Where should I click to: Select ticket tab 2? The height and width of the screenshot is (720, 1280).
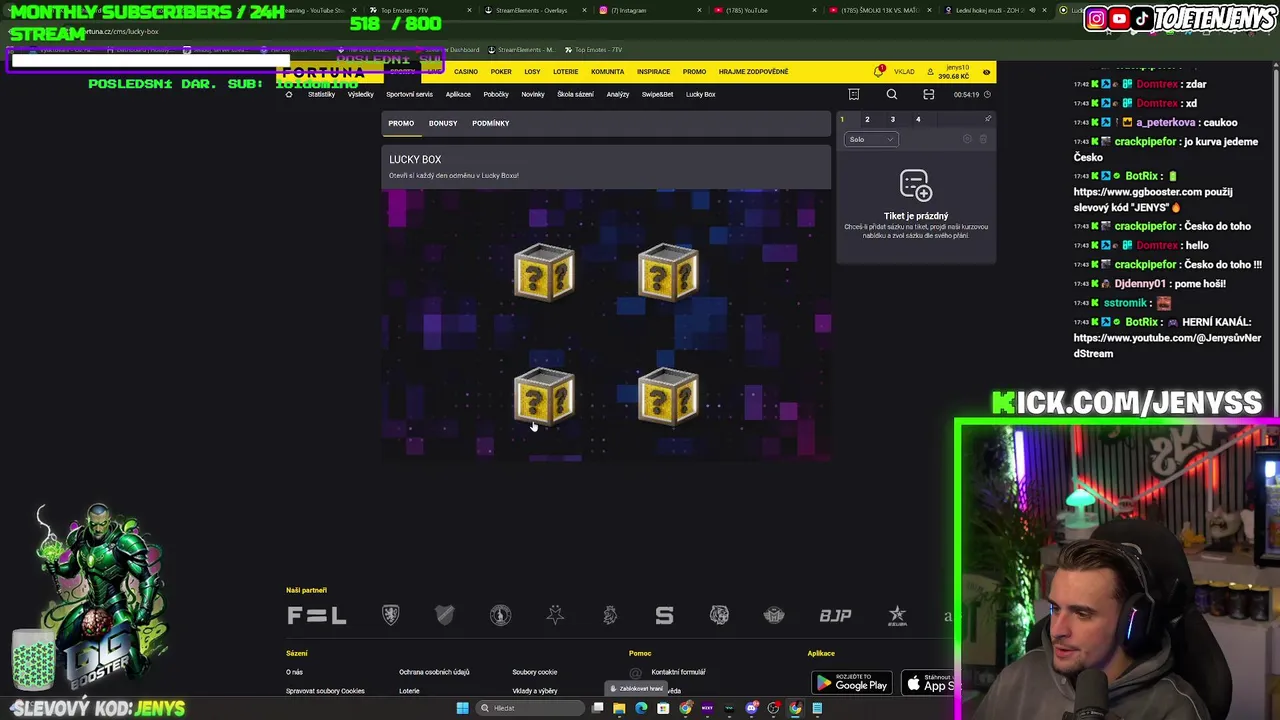click(x=867, y=119)
